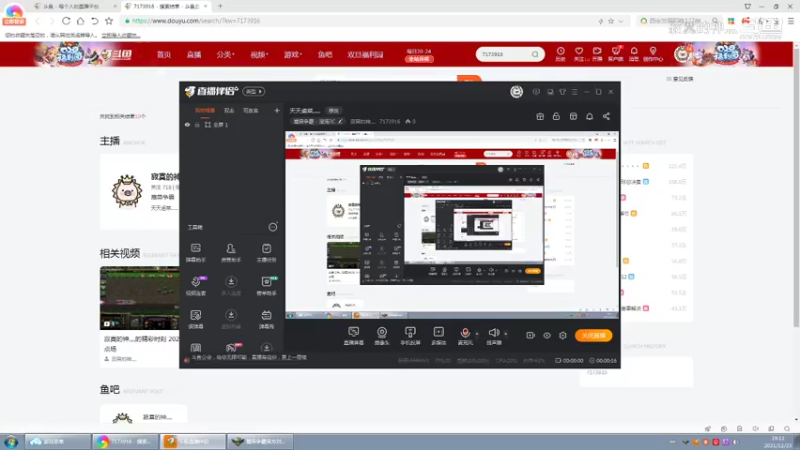Open the 房管助手 tool in toolbox

click(x=231, y=253)
